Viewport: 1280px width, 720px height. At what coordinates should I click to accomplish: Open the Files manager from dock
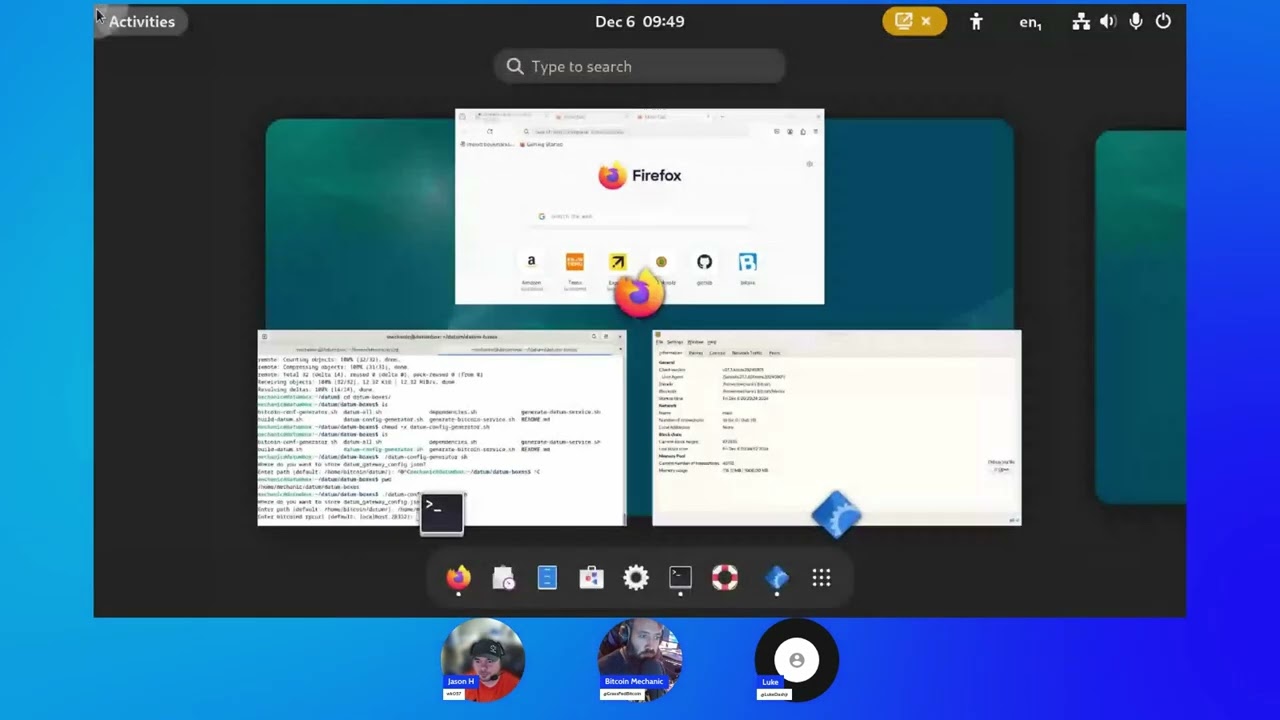[547, 577]
